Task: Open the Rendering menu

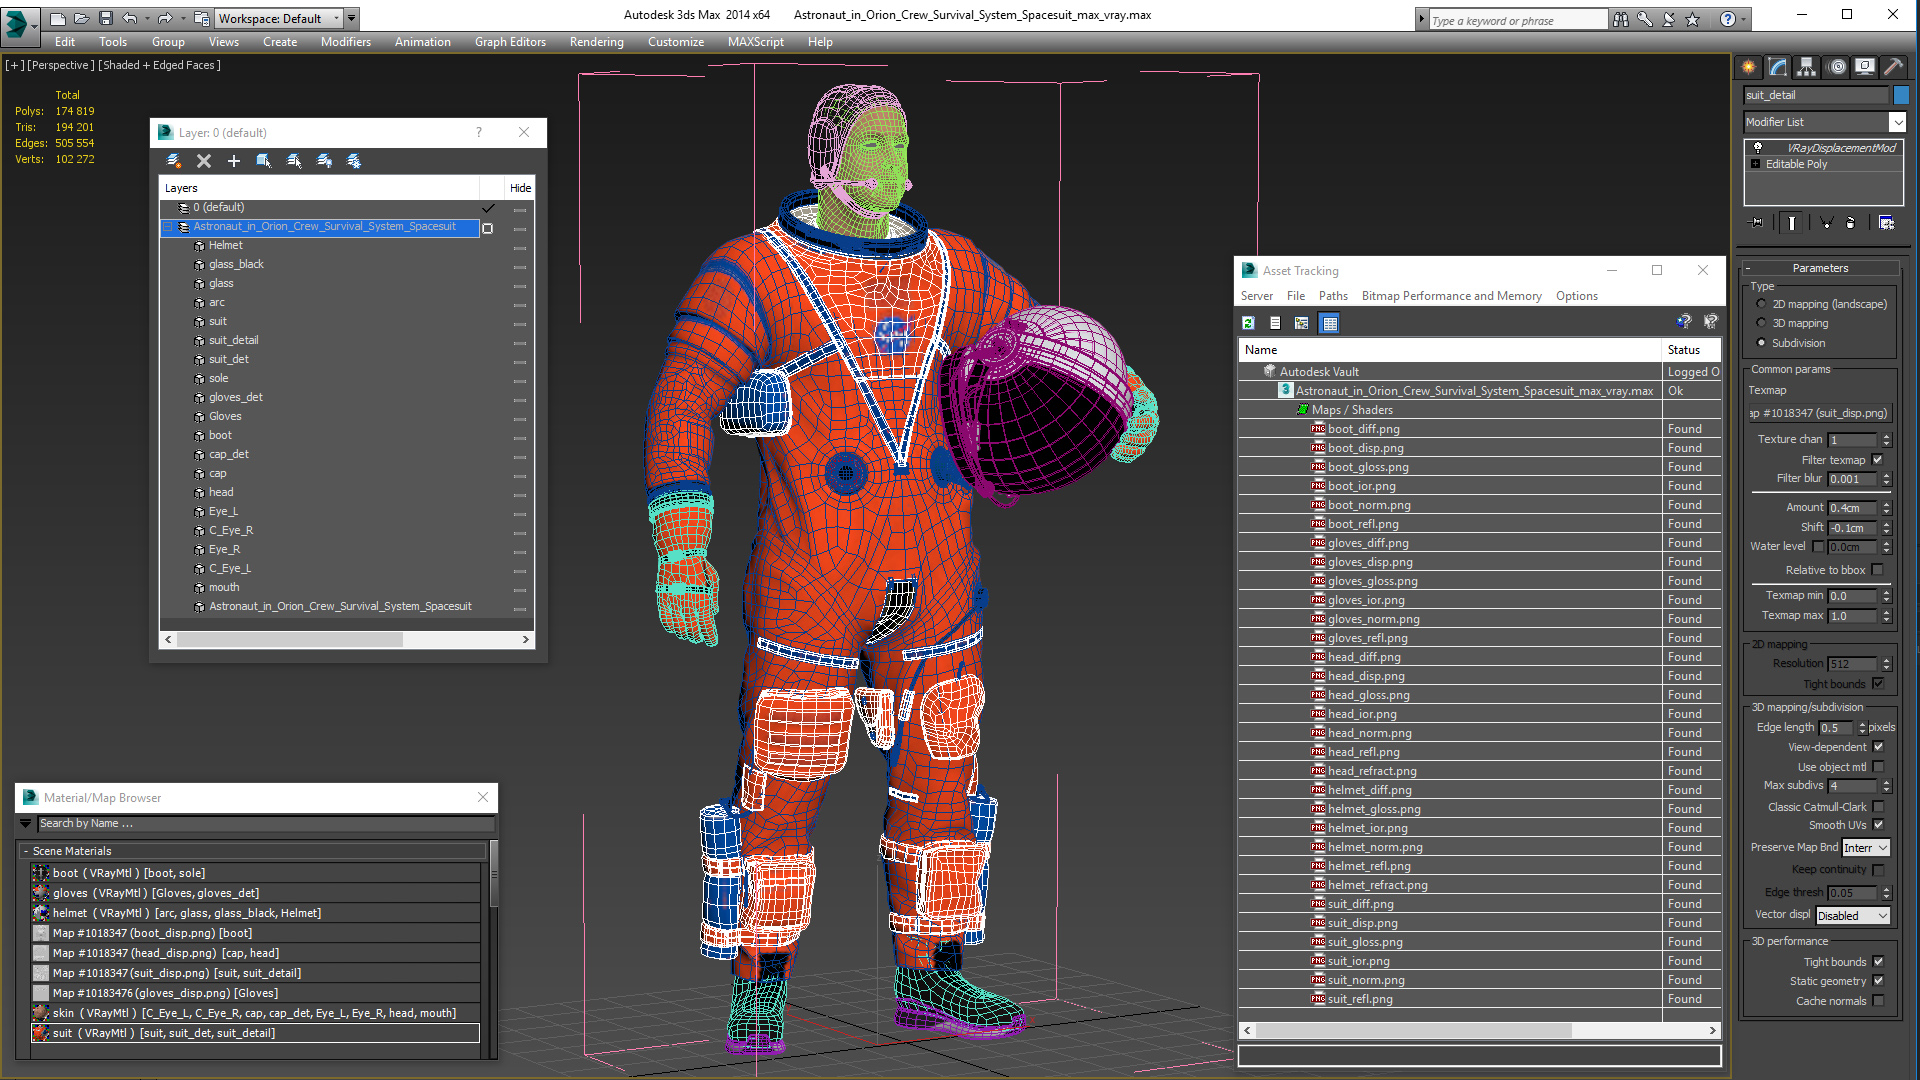Action: (596, 42)
